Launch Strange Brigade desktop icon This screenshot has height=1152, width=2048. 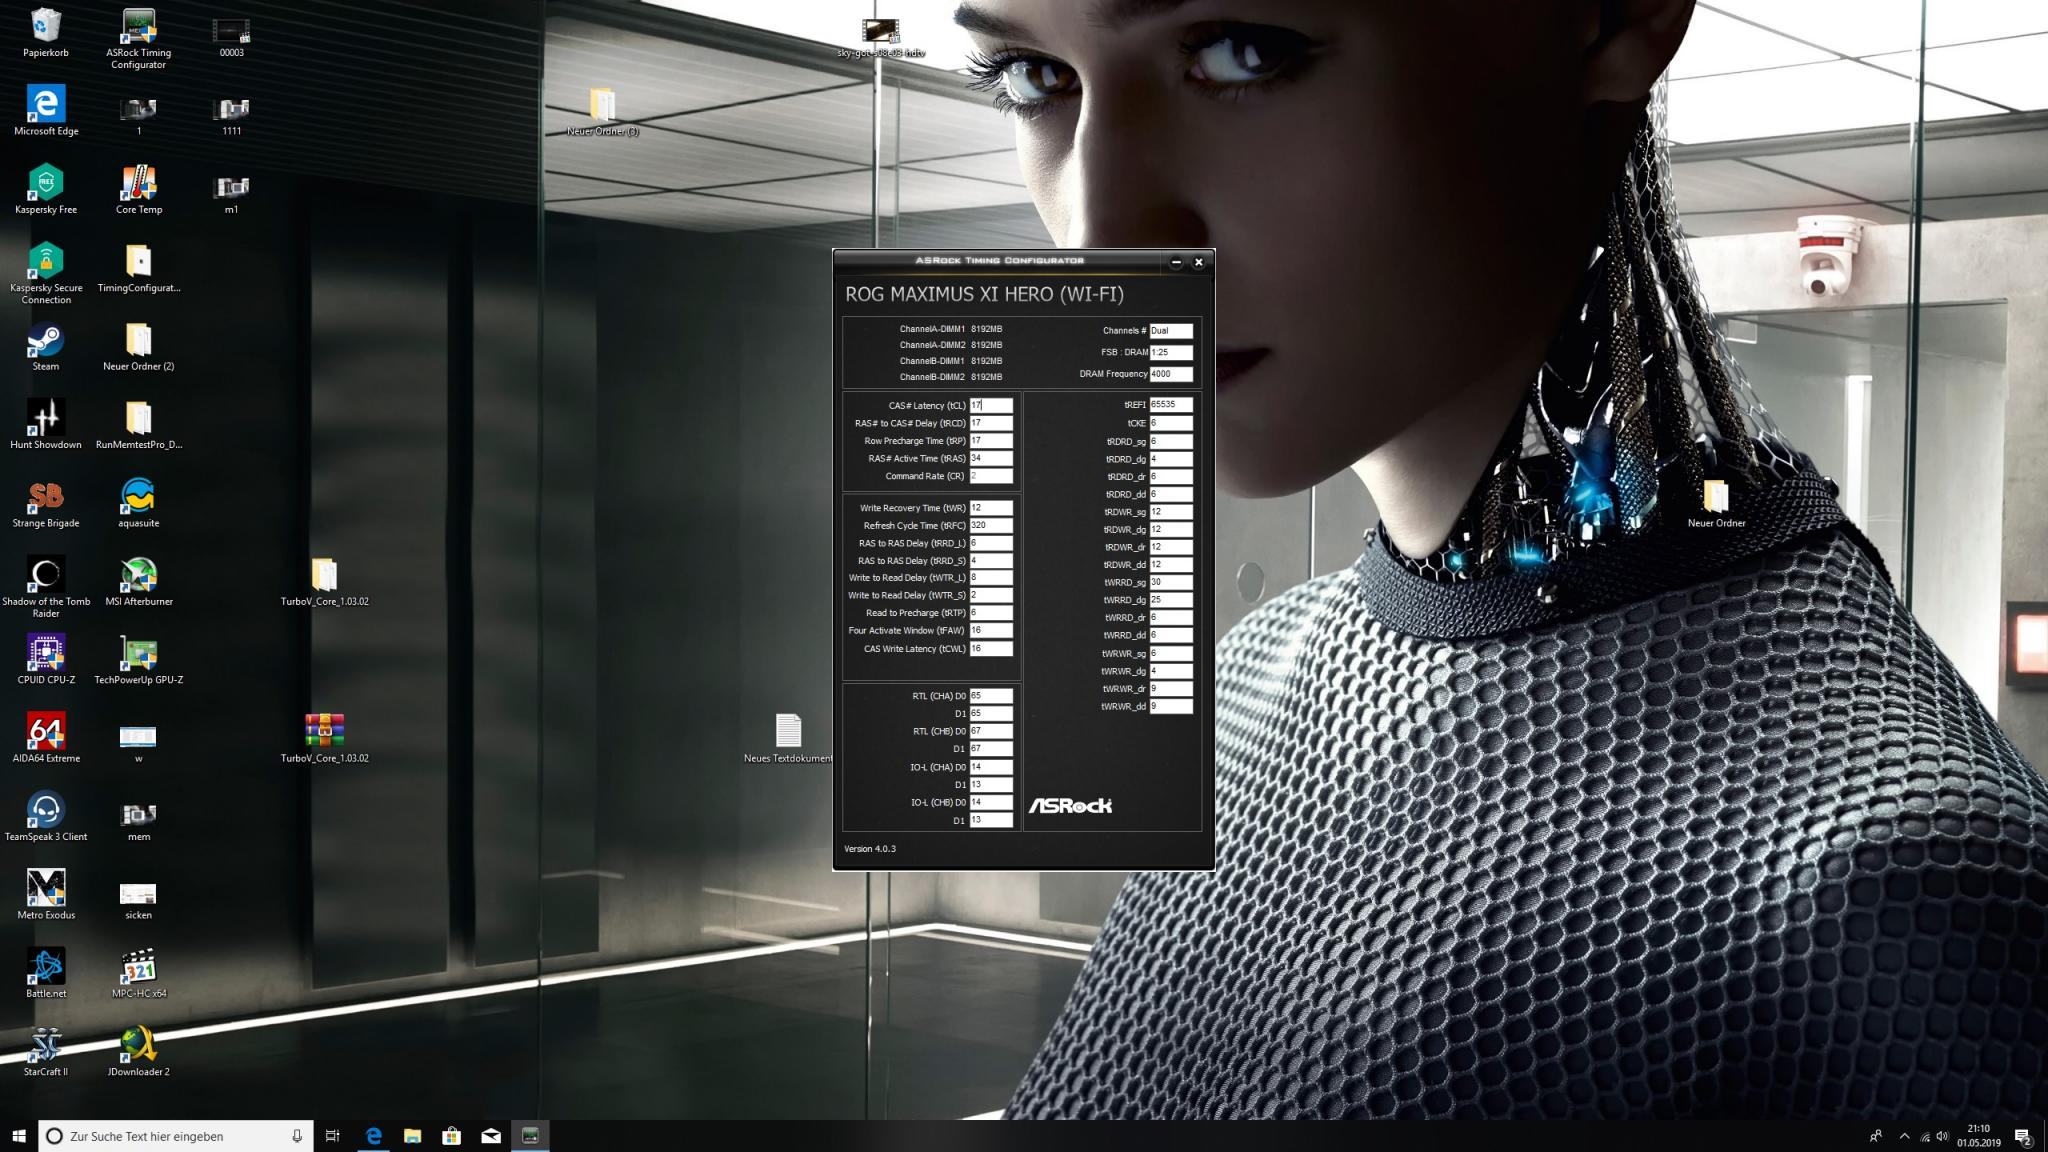(46, 504)
